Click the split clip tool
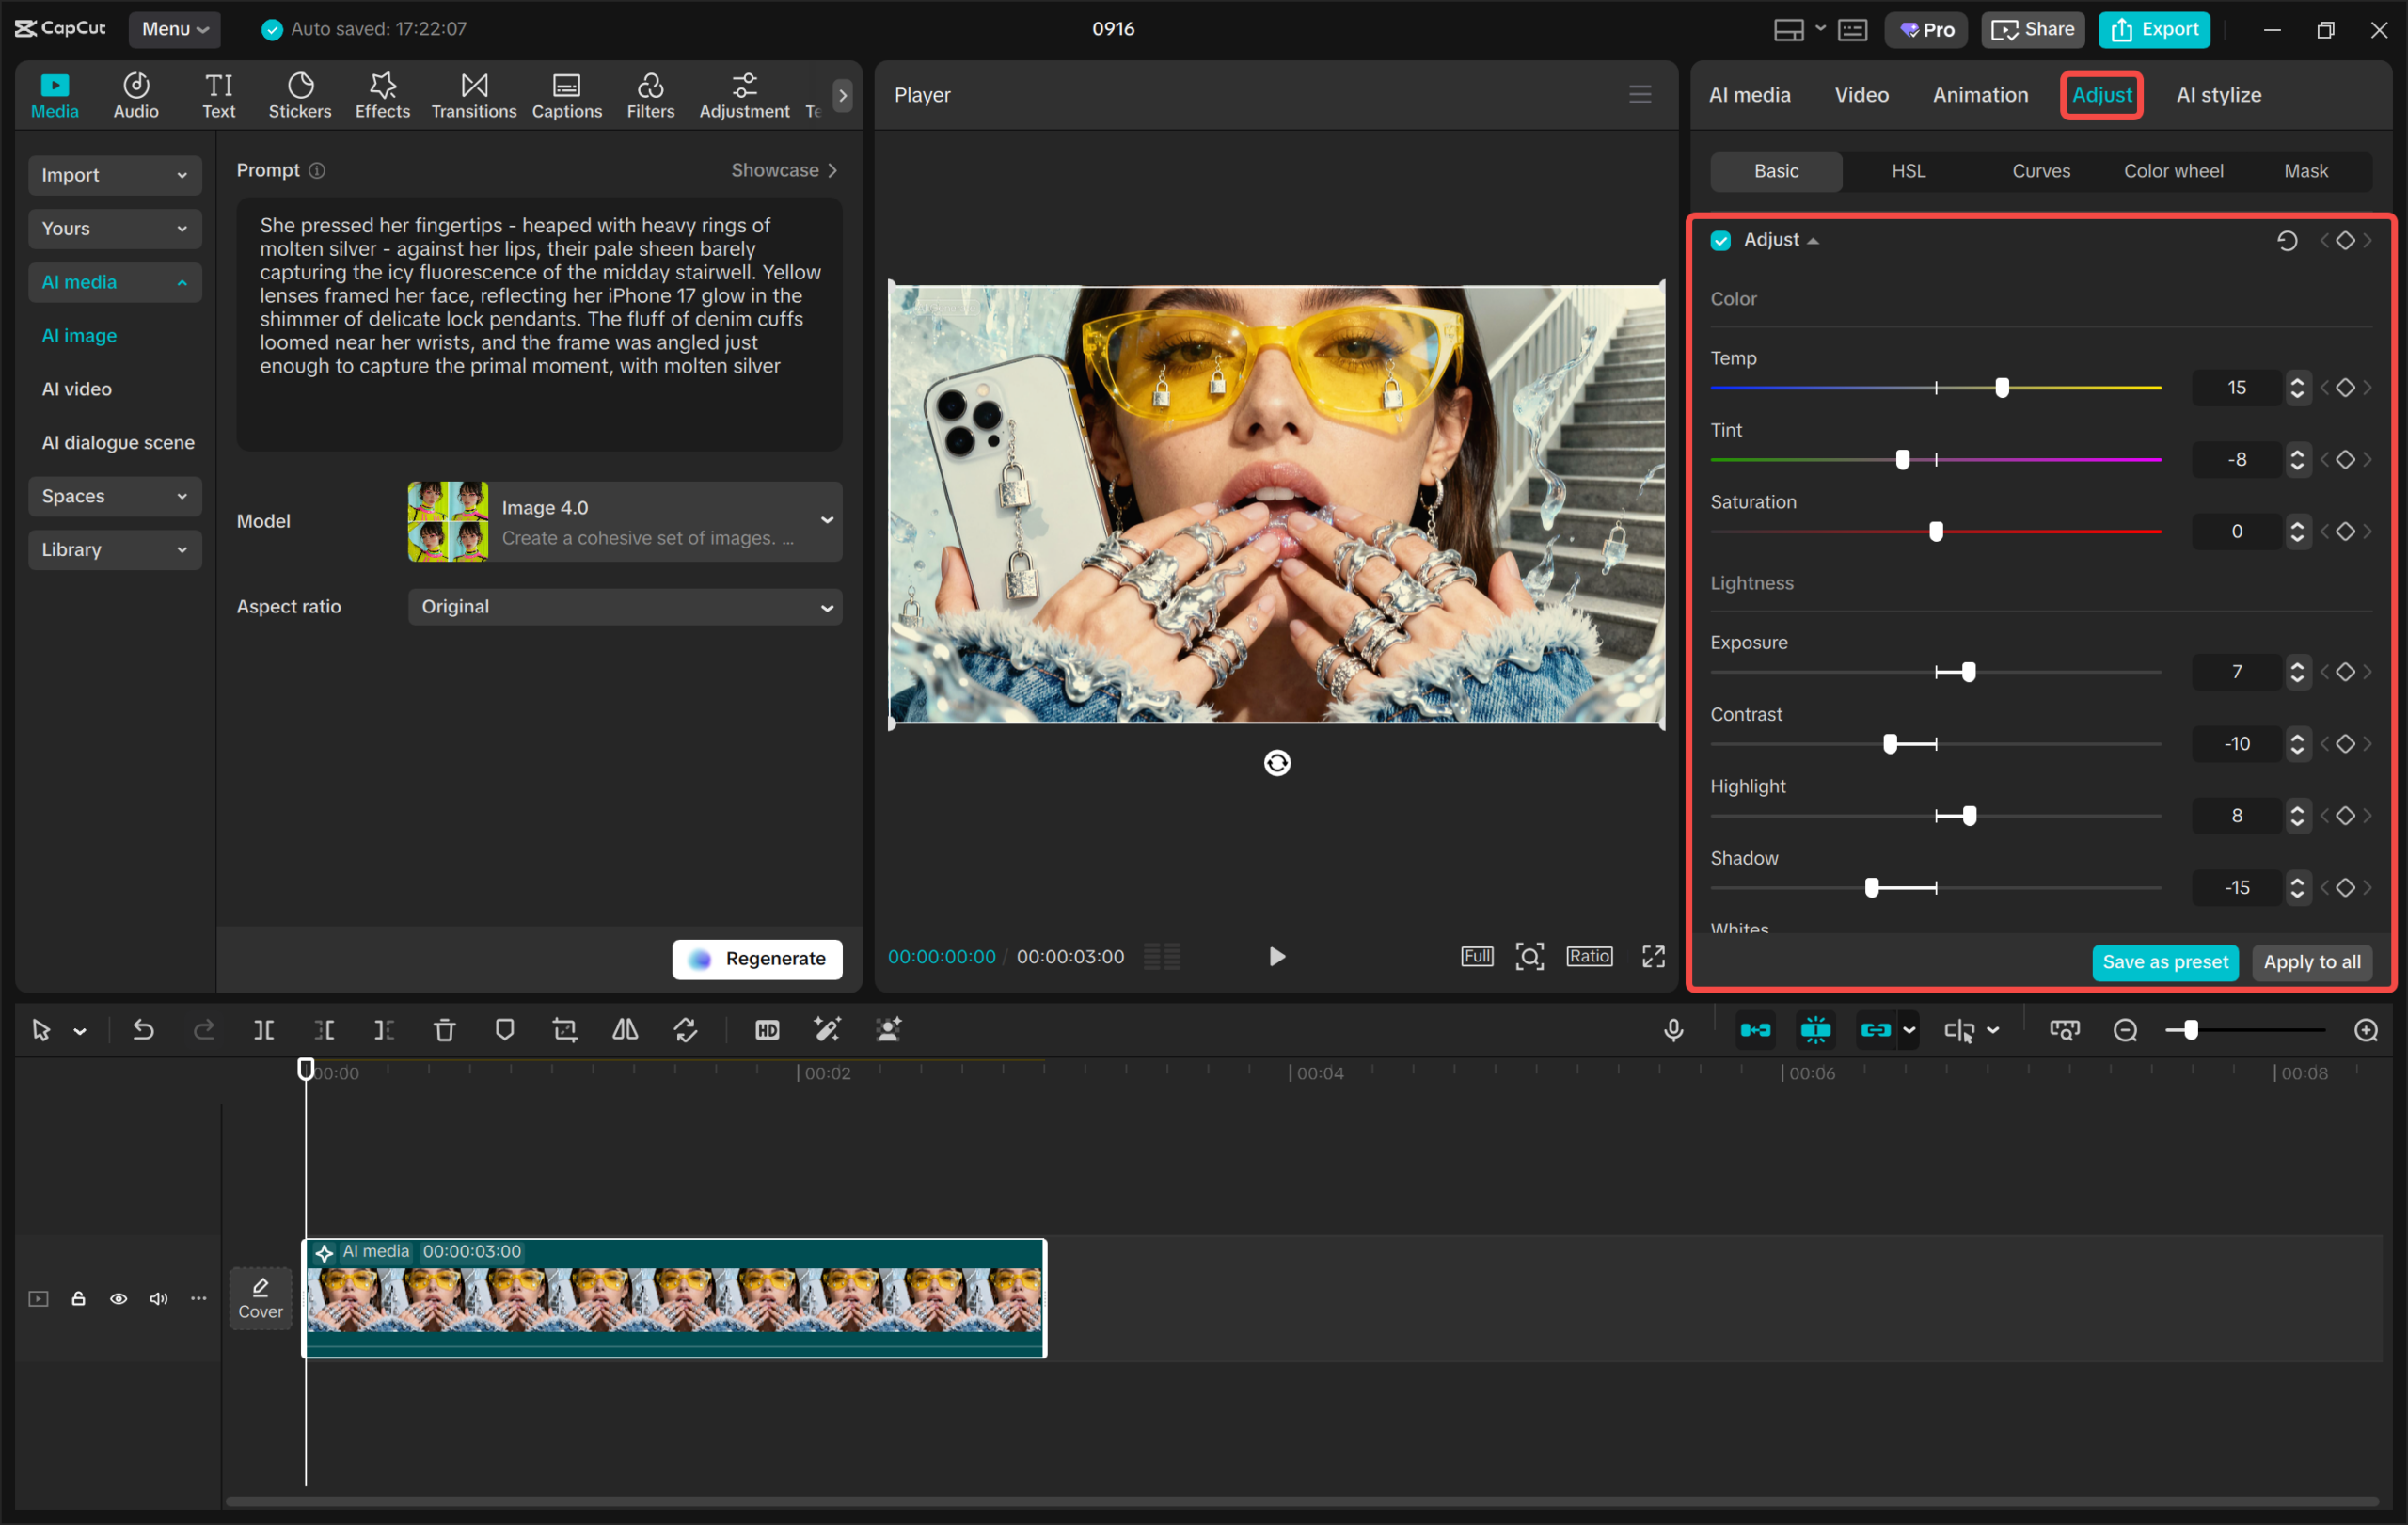2408x1525 pixels. point(263,1030)
